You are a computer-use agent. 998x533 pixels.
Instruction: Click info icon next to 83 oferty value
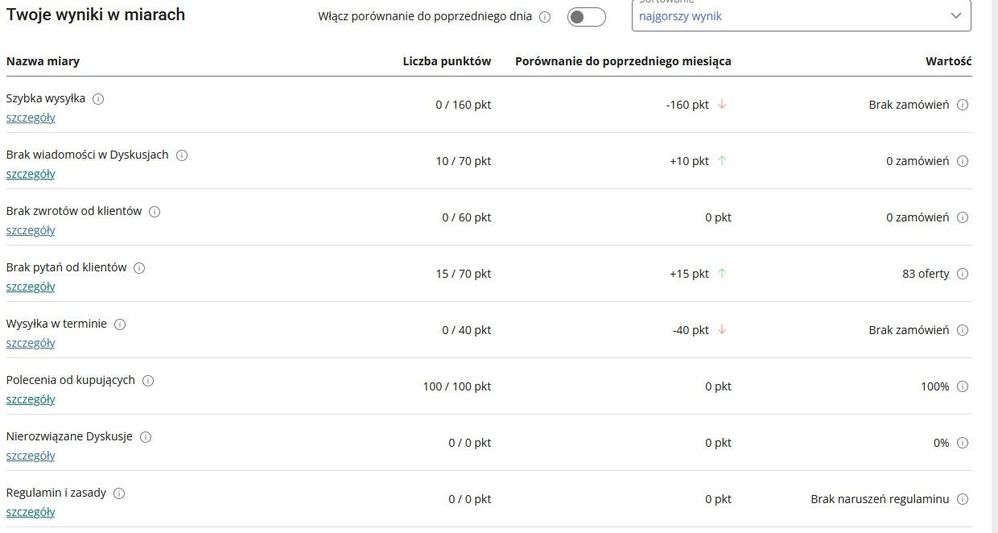pos(962,274)
